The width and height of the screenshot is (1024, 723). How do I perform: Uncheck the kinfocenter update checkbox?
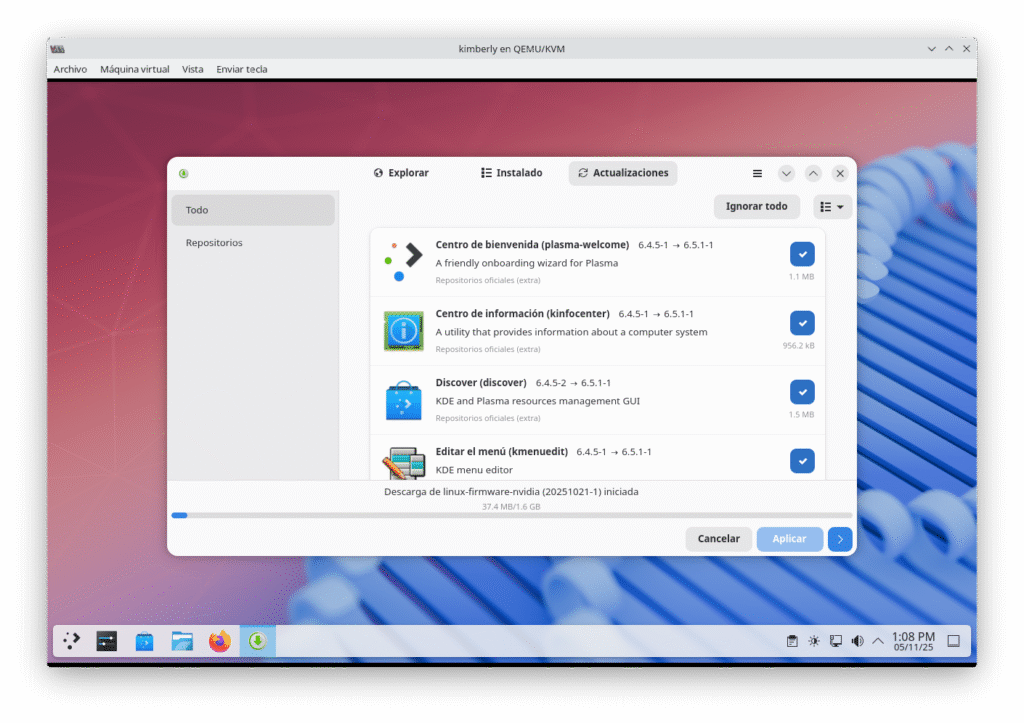tap(802, 323)
